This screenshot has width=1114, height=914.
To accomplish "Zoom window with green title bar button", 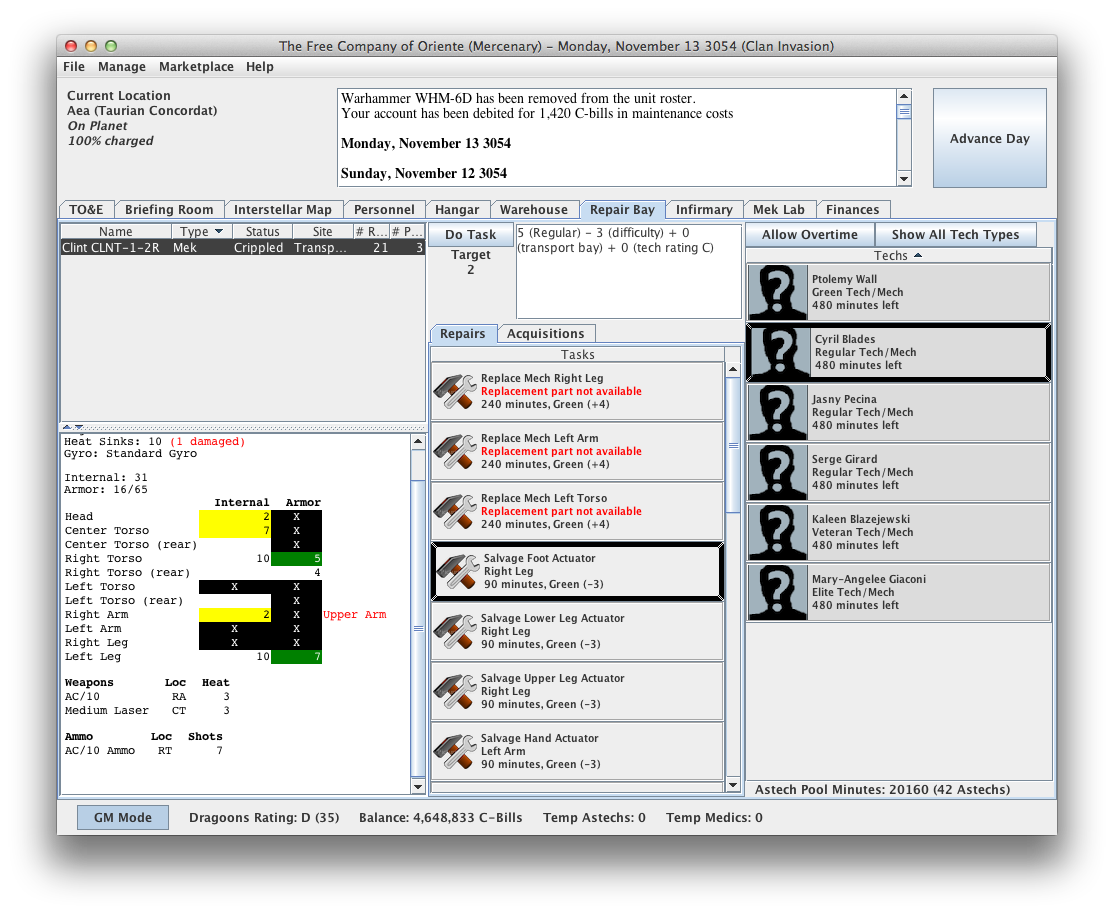I will point(111,45).
